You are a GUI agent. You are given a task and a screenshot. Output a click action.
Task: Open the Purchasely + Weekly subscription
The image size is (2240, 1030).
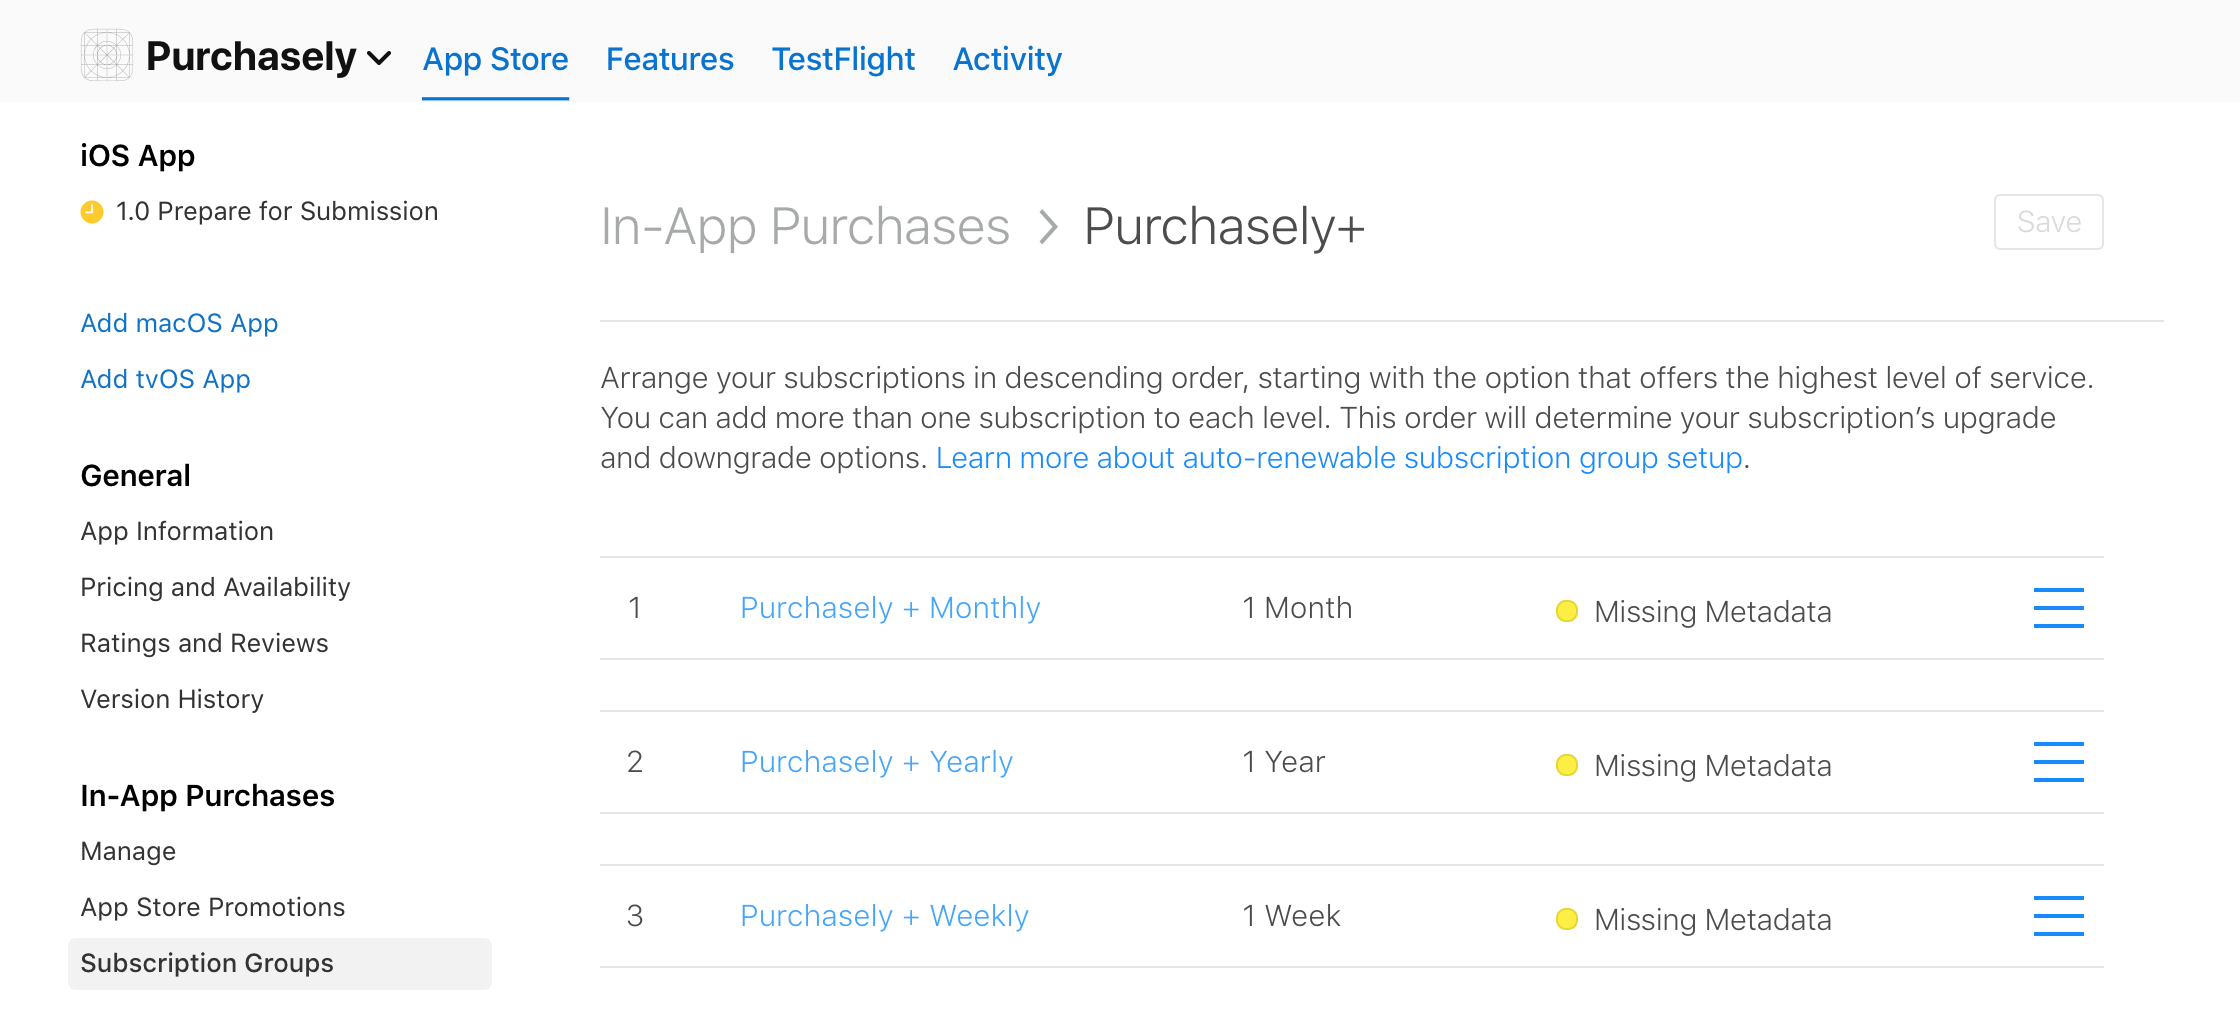click(x=884, y=916)
